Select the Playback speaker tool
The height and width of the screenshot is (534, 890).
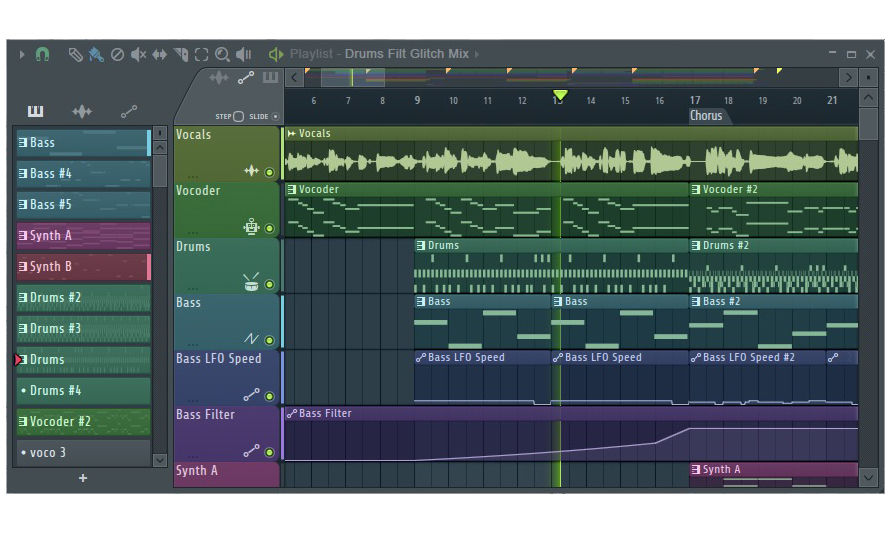click(244, 54)
